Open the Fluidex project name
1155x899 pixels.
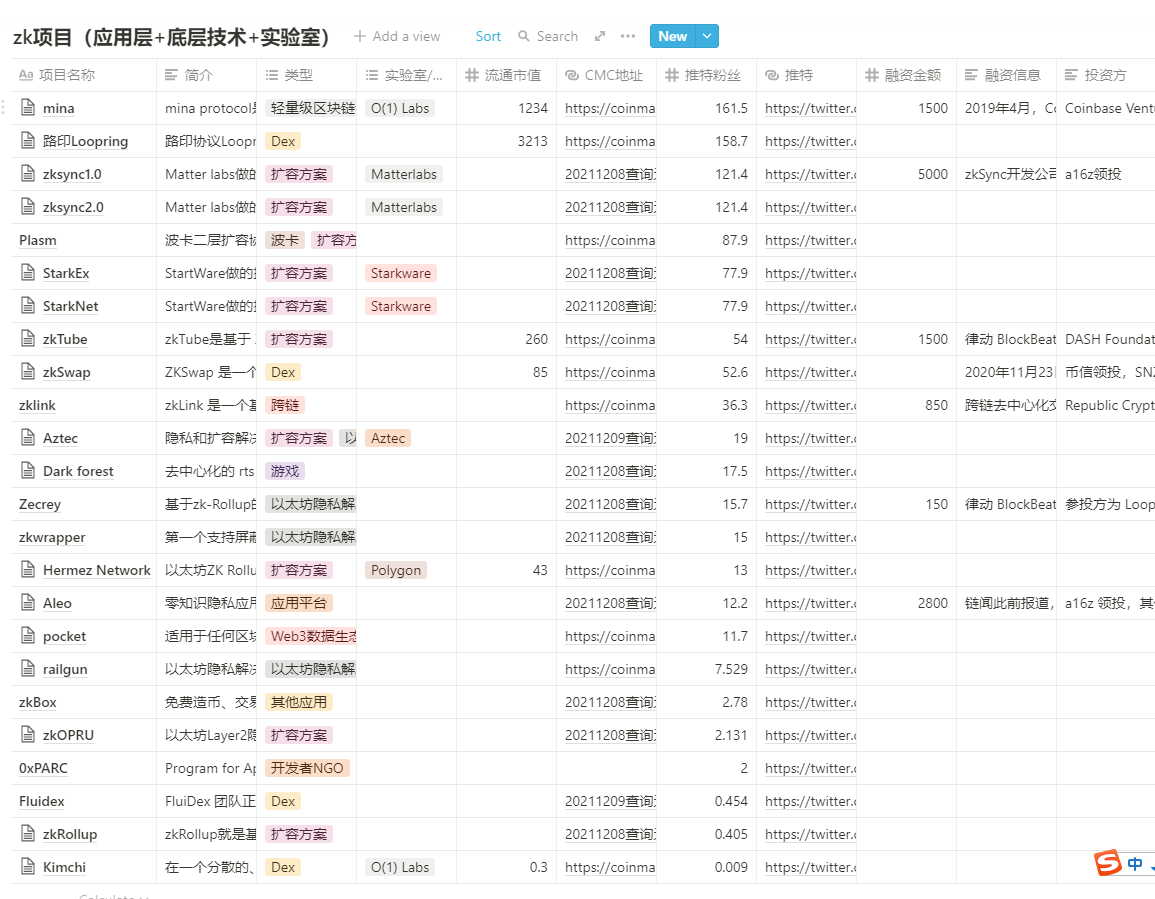(42, 801)
